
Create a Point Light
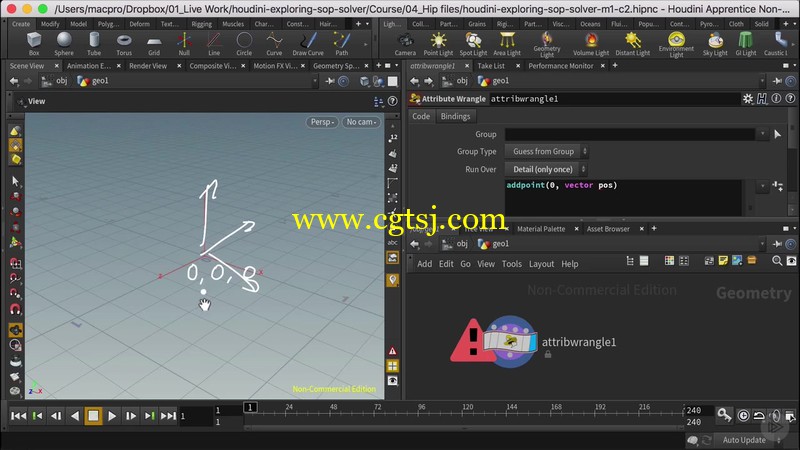pyautogui.click(x=438, y=43)
